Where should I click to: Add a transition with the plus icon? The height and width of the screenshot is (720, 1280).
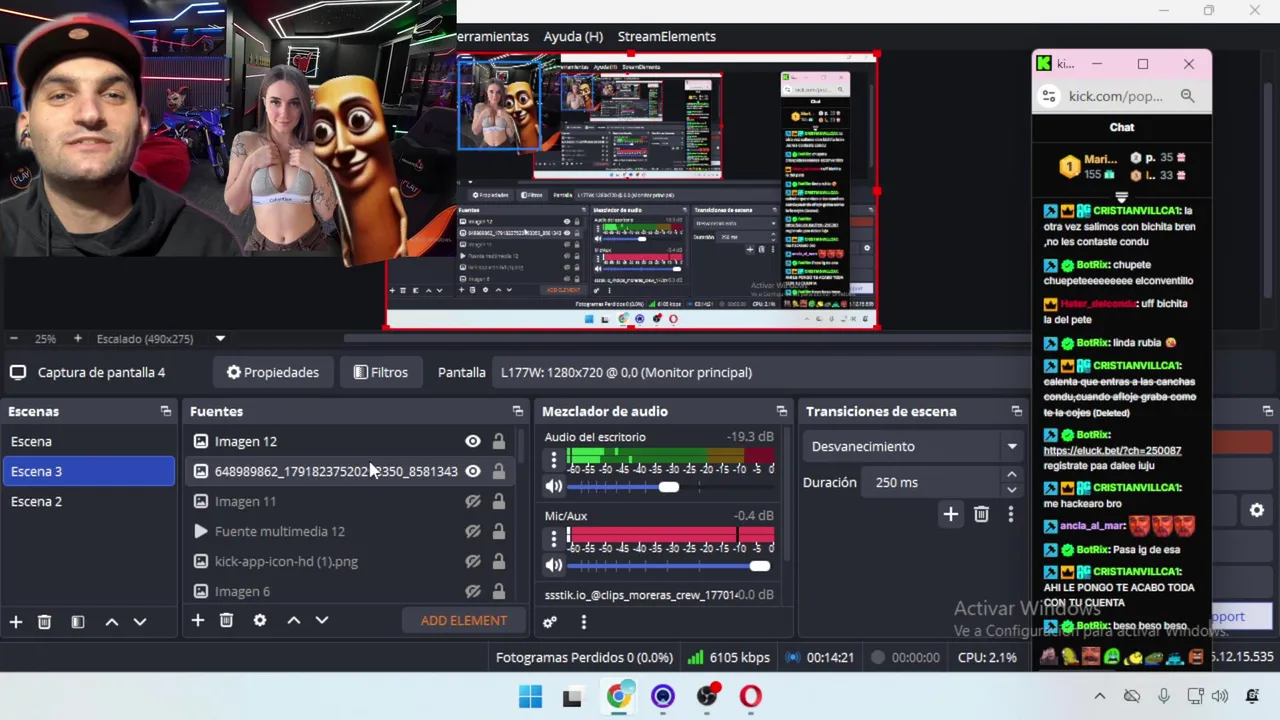click(951, 514)
